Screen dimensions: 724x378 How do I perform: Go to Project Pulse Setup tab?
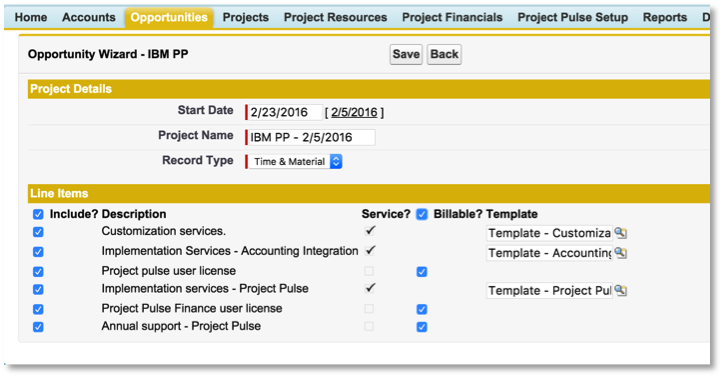pos(573,18)
